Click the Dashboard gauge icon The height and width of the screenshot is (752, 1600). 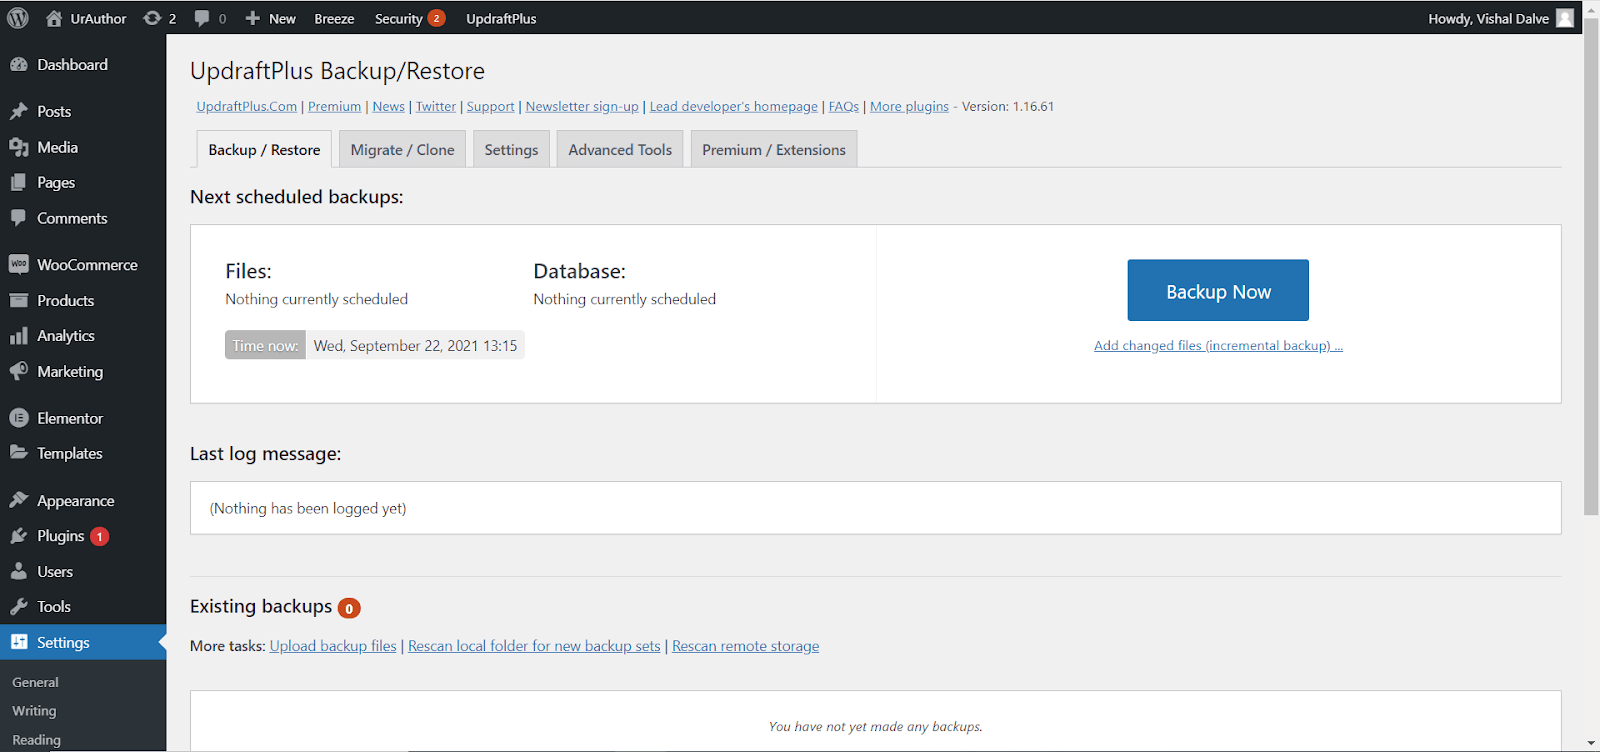[x=19, y=65]
